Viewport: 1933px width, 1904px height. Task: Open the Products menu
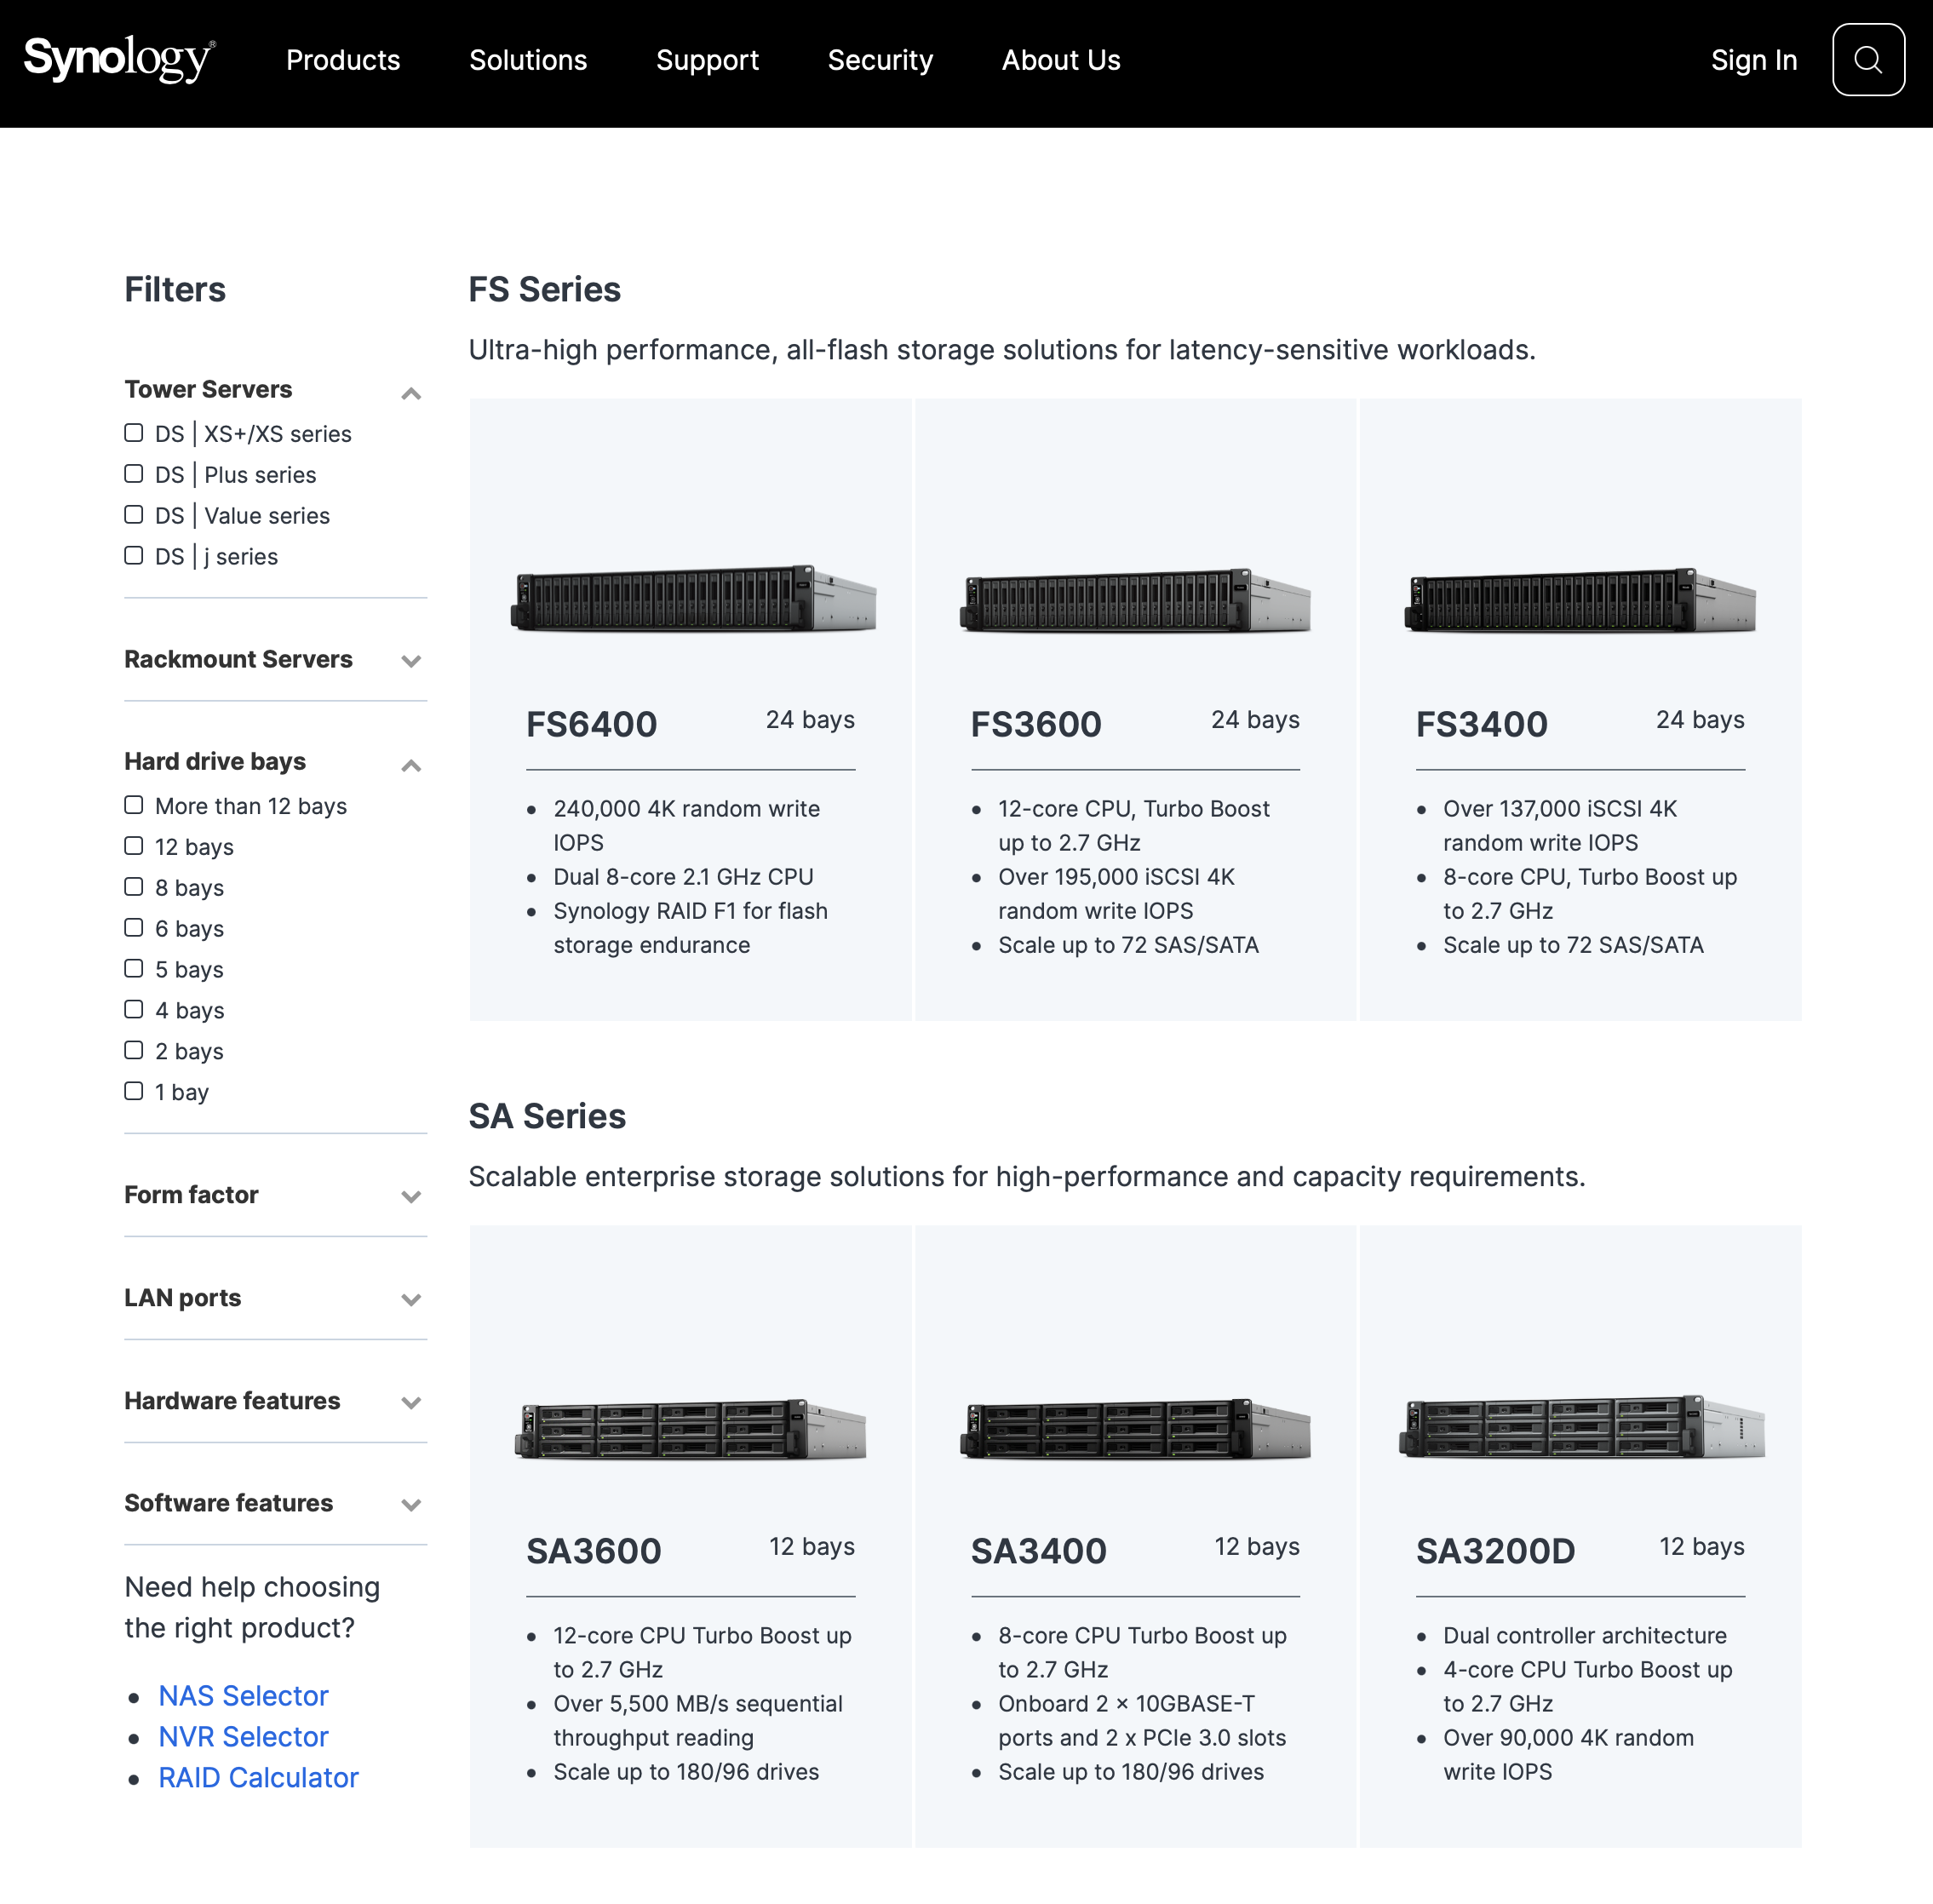(343, 60)
